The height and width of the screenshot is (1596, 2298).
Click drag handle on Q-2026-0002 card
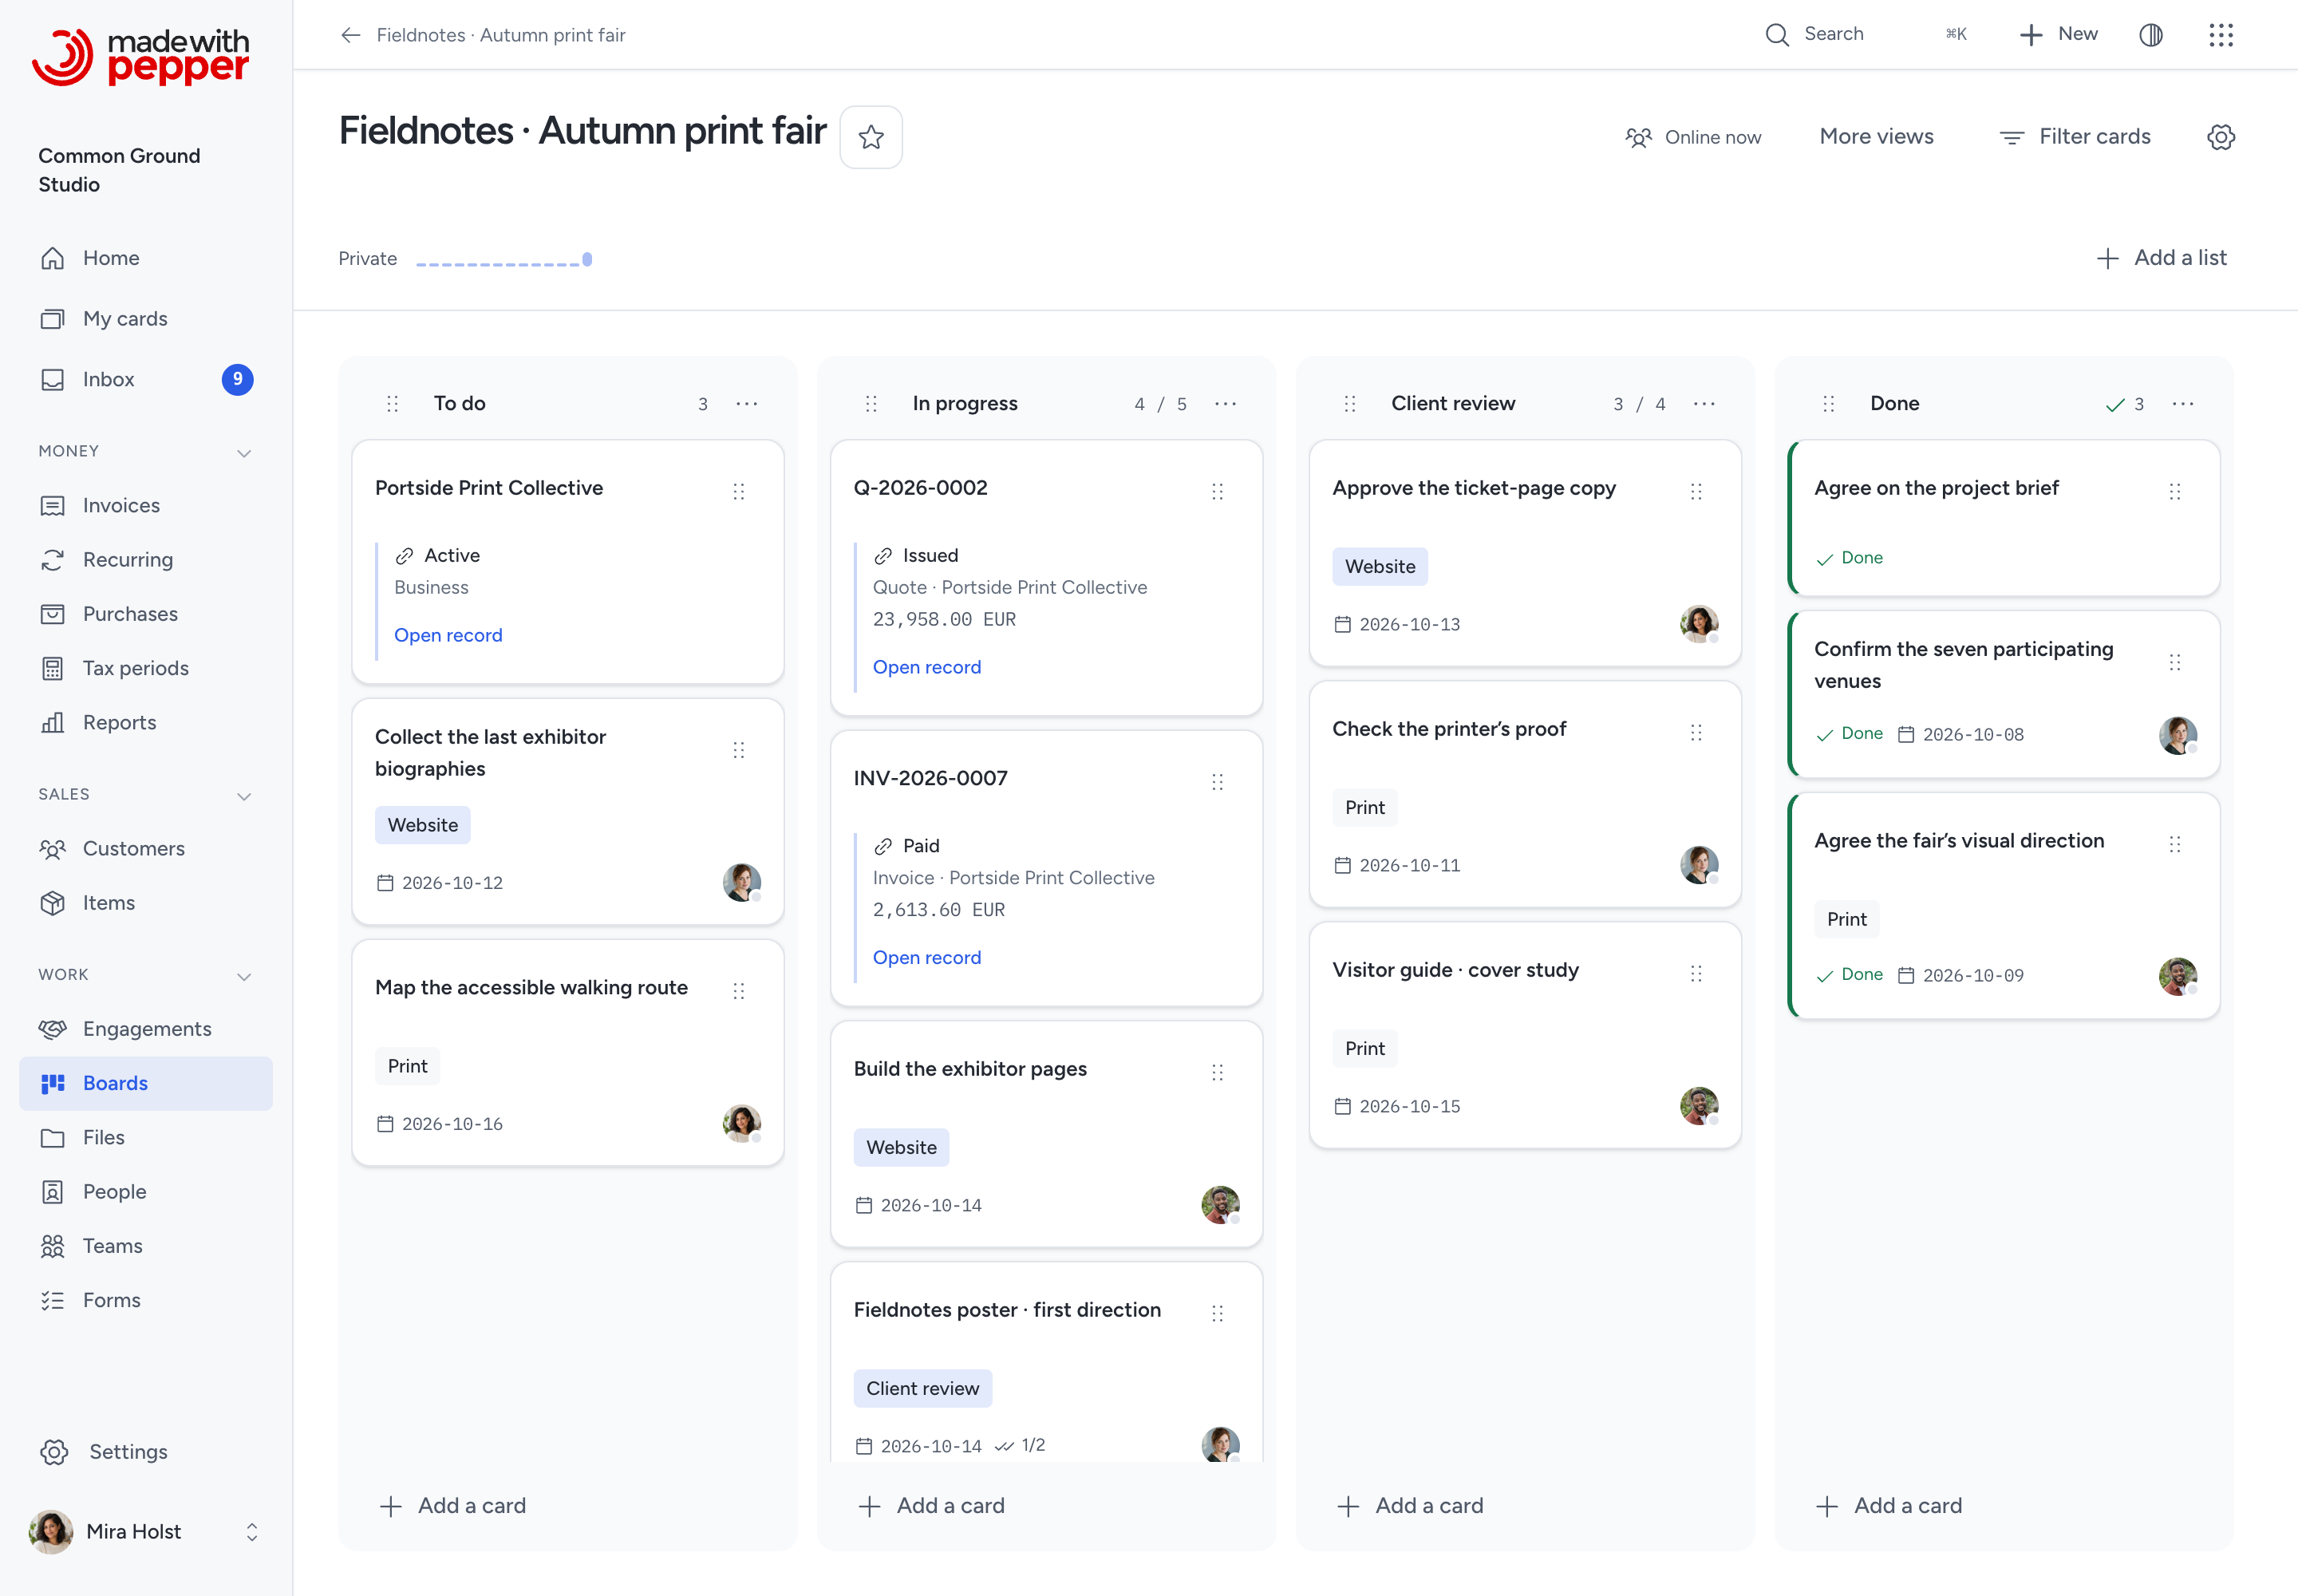pyautogui.click(x=1217, y=491)
